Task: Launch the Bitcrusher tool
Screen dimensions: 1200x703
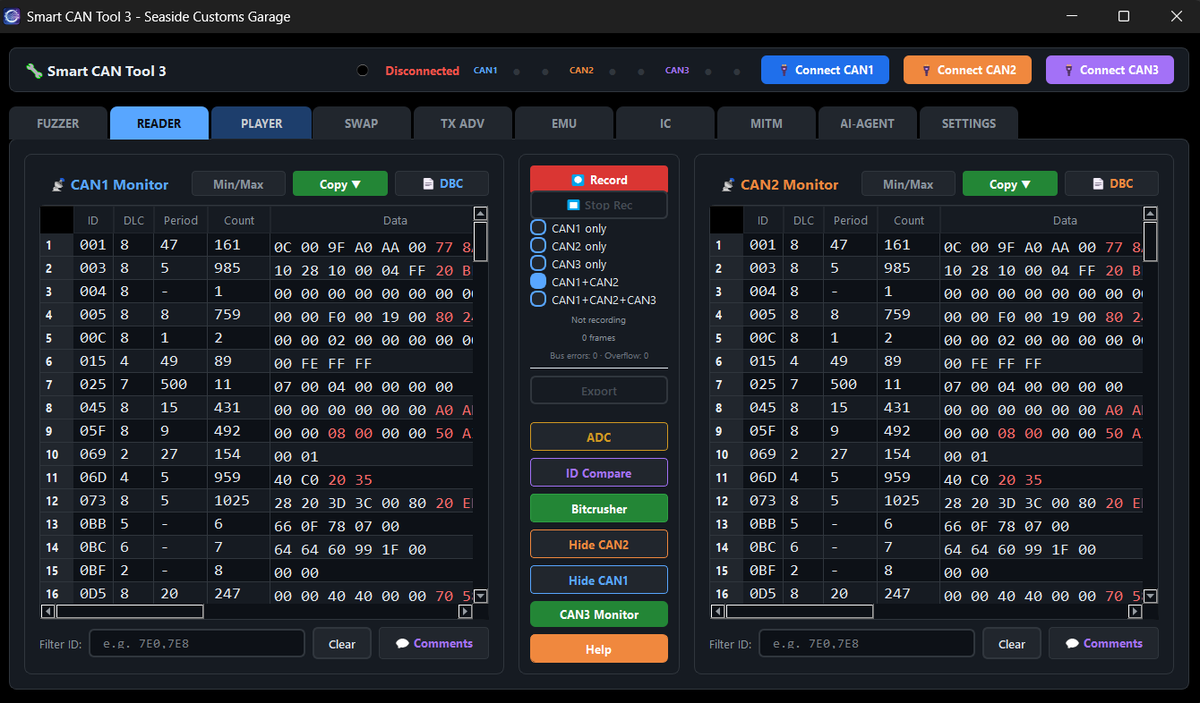Action: [599, 508]
